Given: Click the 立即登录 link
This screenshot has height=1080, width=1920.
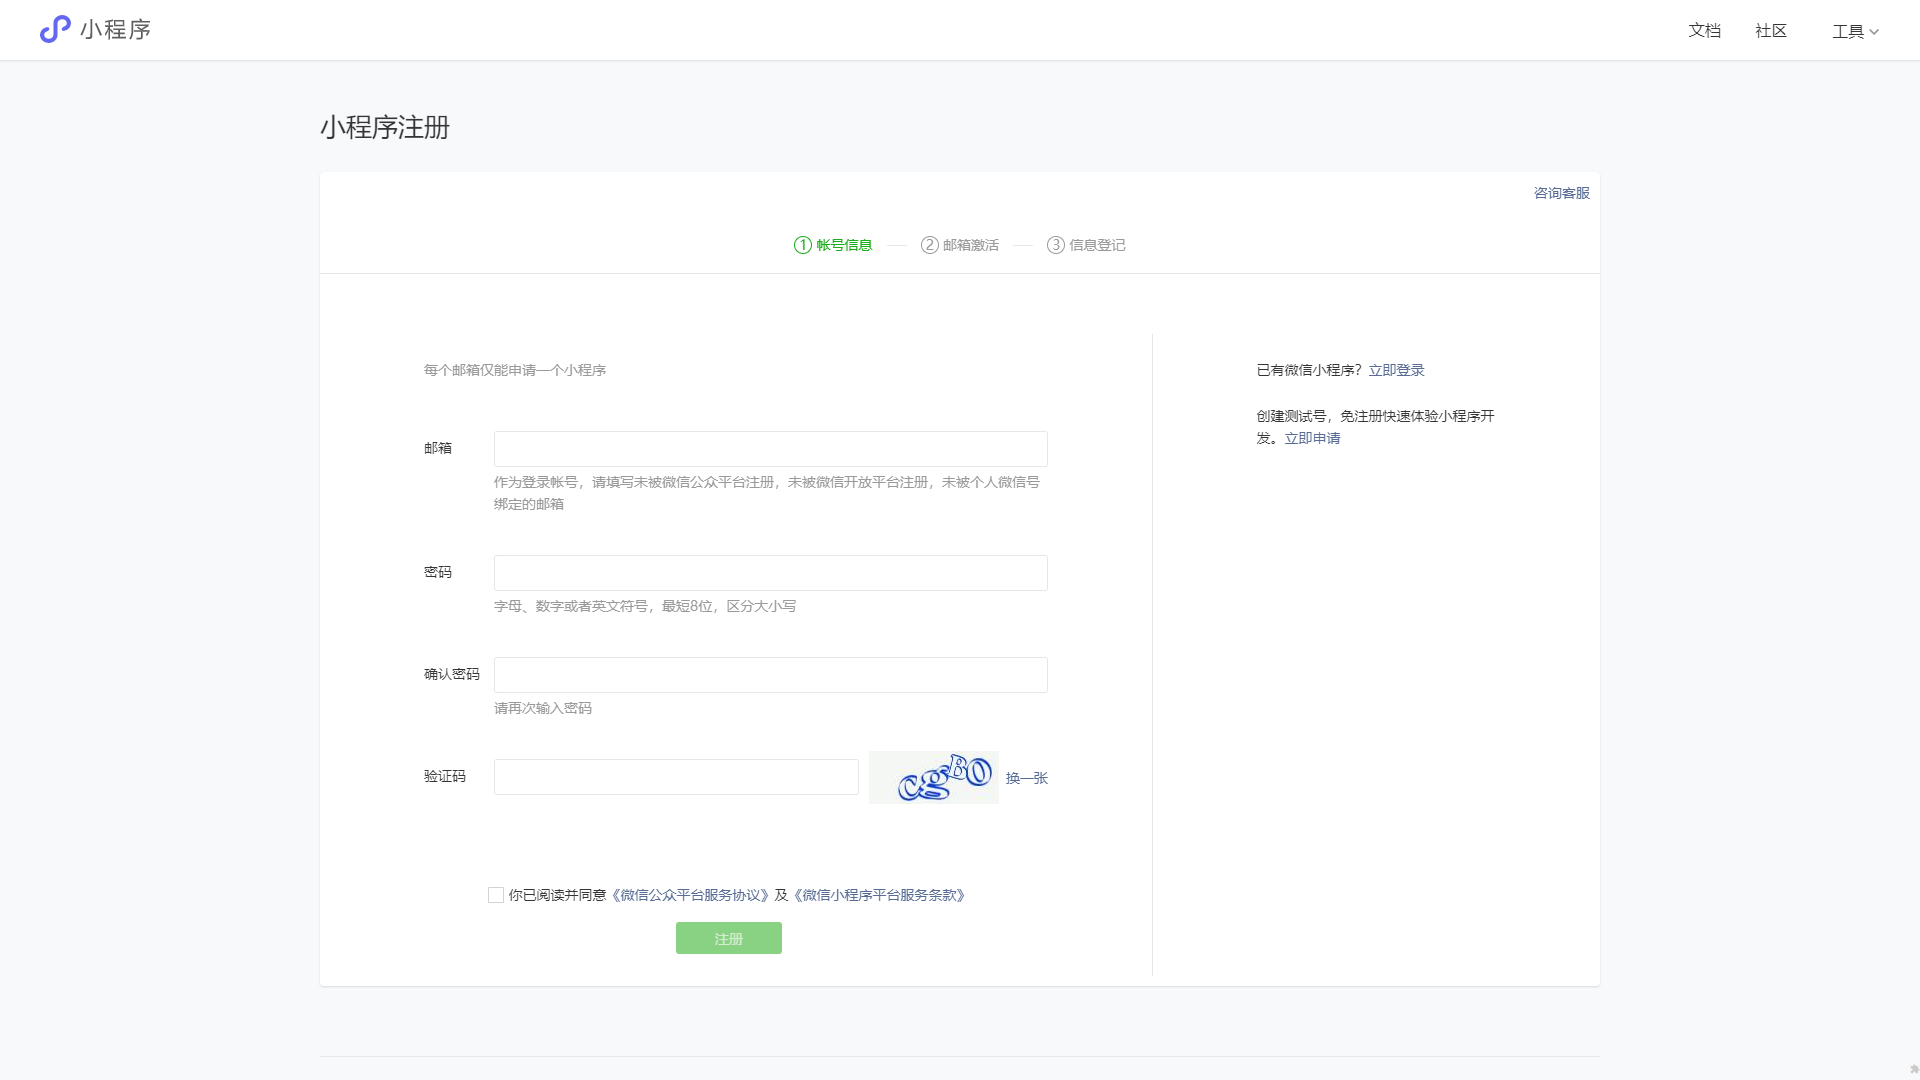Looking at the screenshot, I should [x=1396, y=370].
